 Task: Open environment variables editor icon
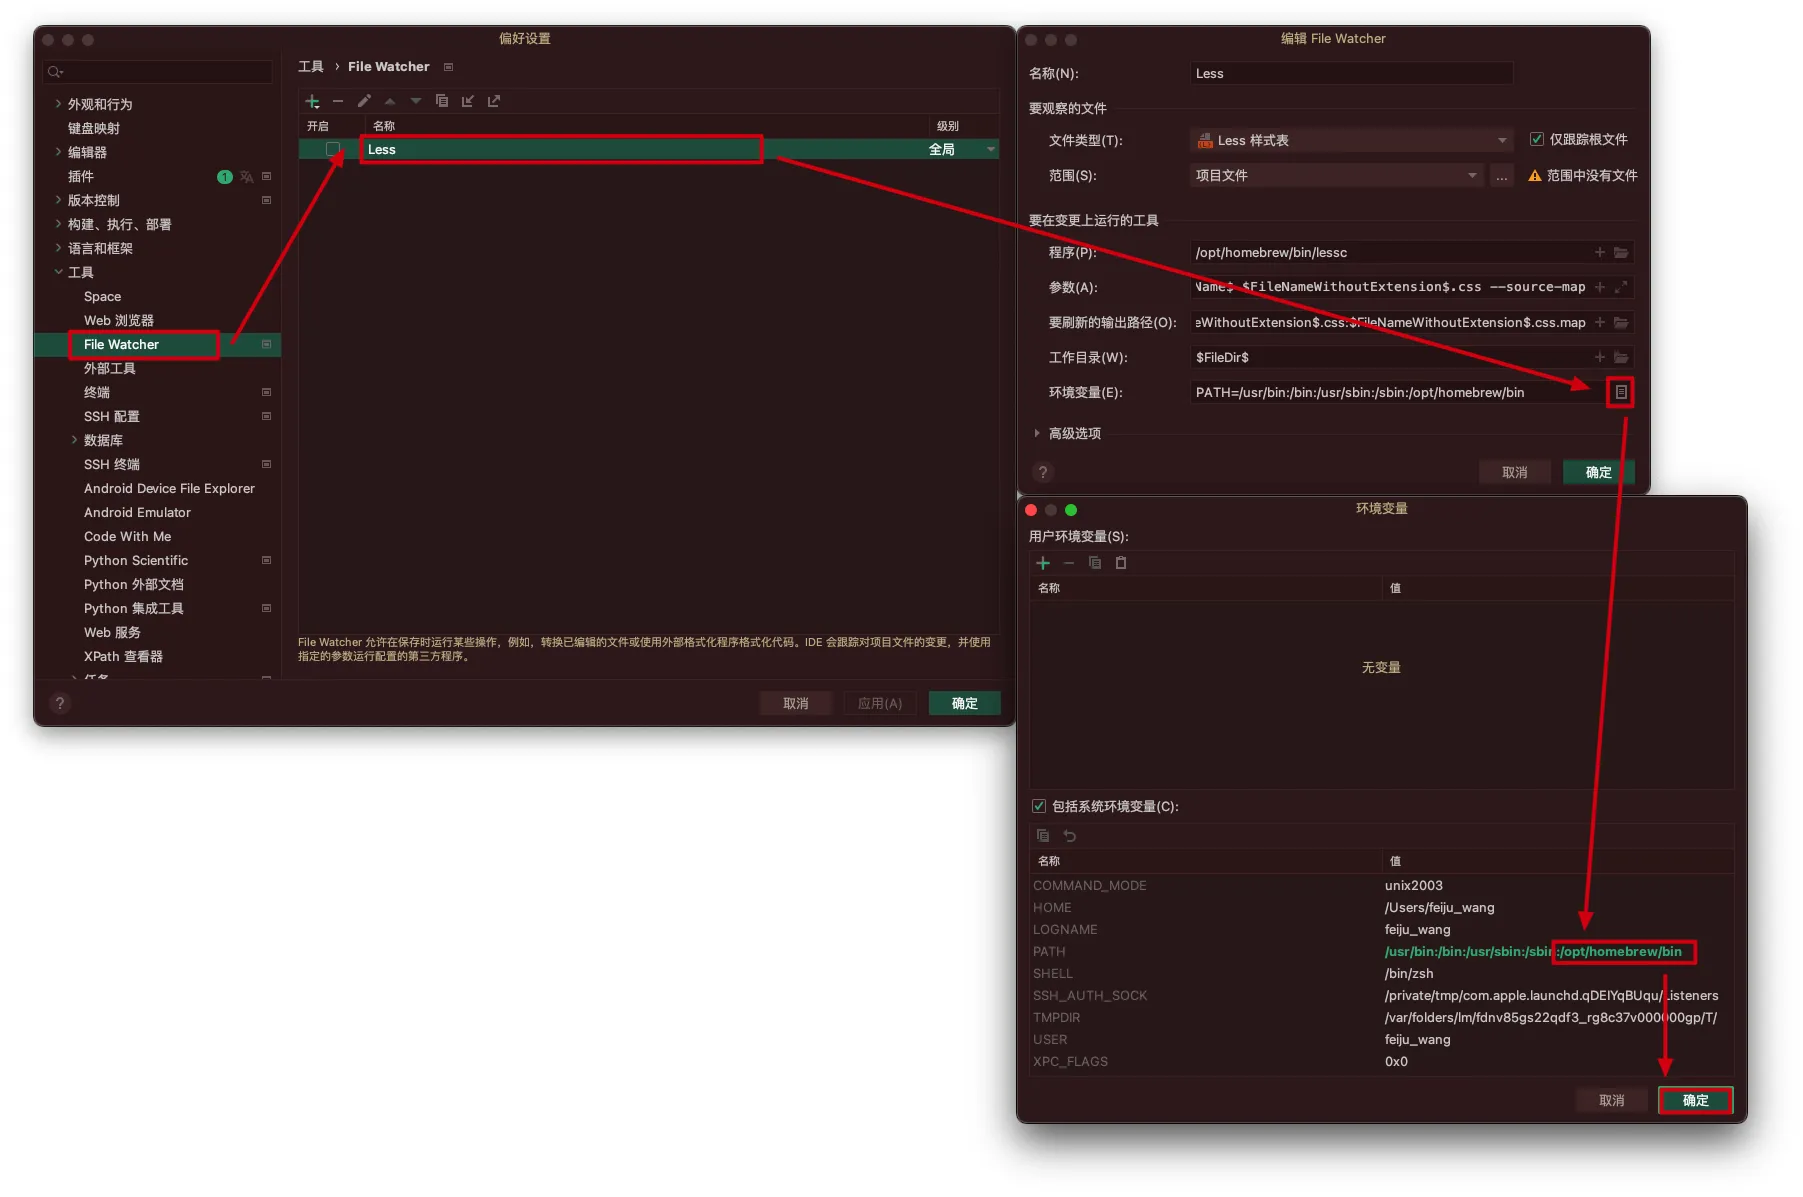pos(1621,392)
